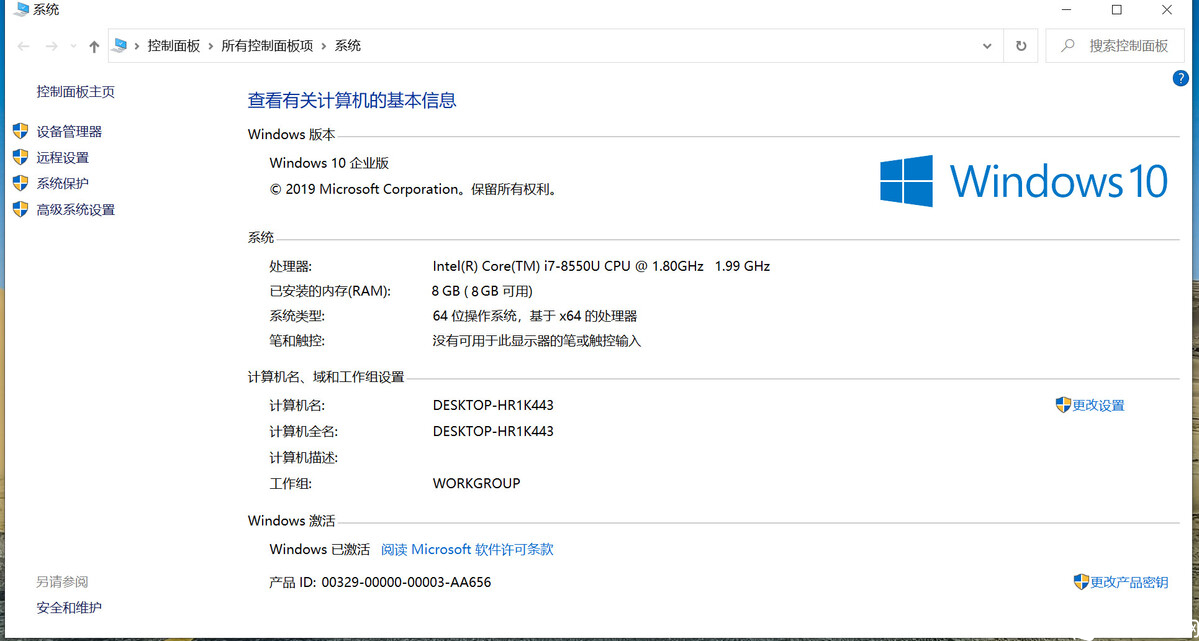The height and width of the screenshot is (641, 1199).
Task: Click the 8 GB (8 GB 可用) value
Action: [x=482, y=291]
